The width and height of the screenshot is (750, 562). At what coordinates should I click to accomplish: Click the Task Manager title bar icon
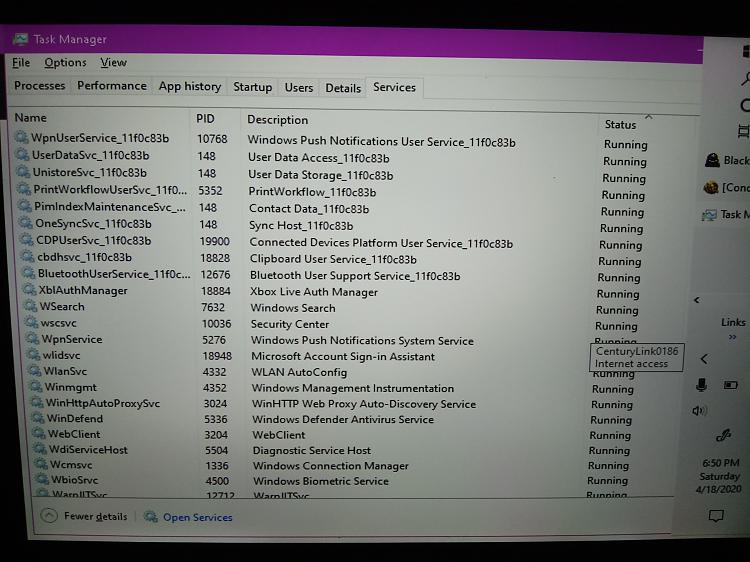click(20, 39)
